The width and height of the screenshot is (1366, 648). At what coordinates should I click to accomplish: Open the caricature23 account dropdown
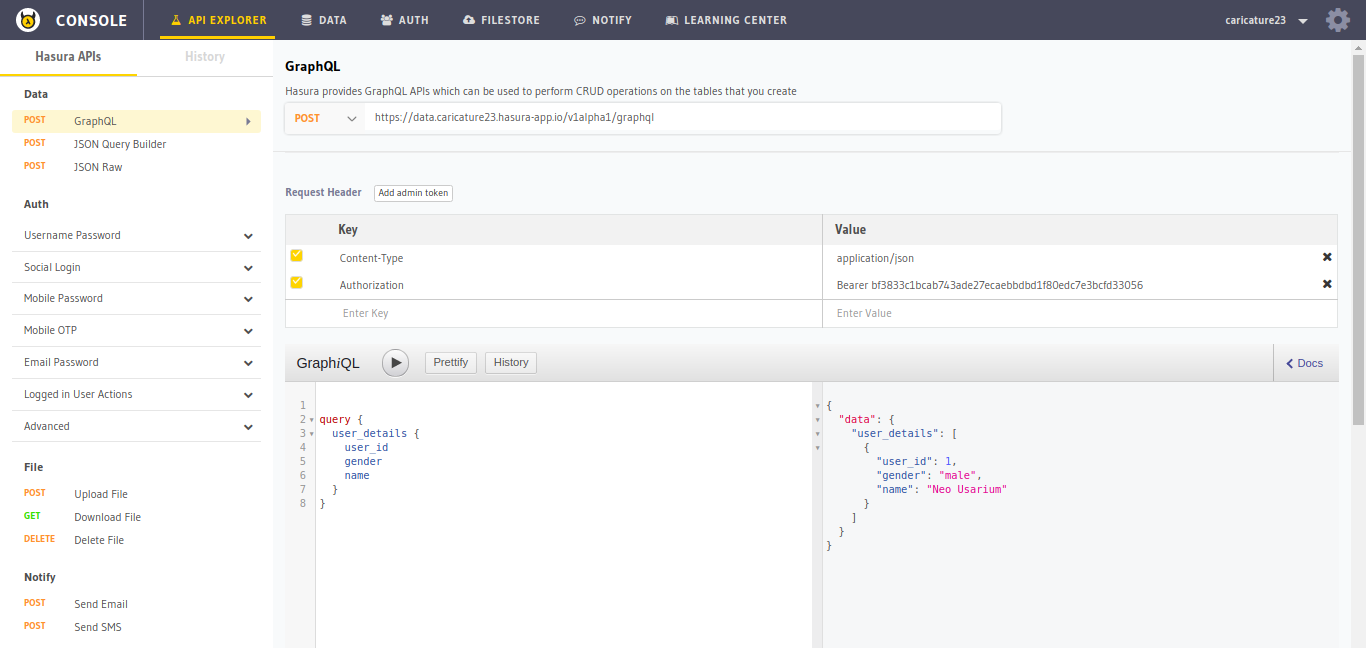point(1266,20)
